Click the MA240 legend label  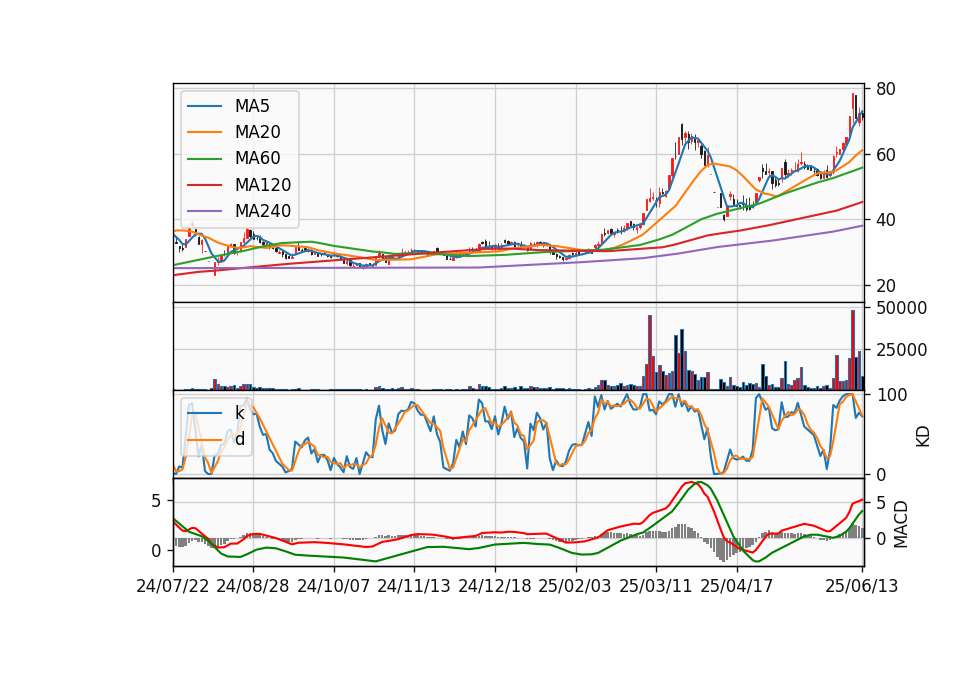[x=263, y=211]
